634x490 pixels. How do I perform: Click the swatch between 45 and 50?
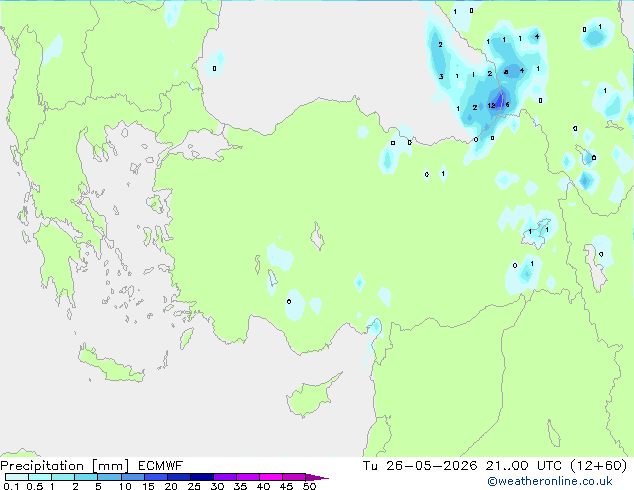pos(294,477)
